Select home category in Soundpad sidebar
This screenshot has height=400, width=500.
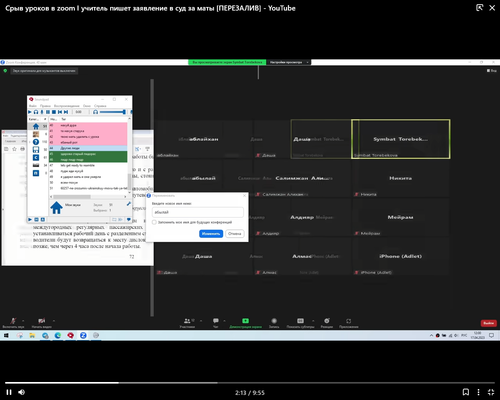[x=36, y=126]
